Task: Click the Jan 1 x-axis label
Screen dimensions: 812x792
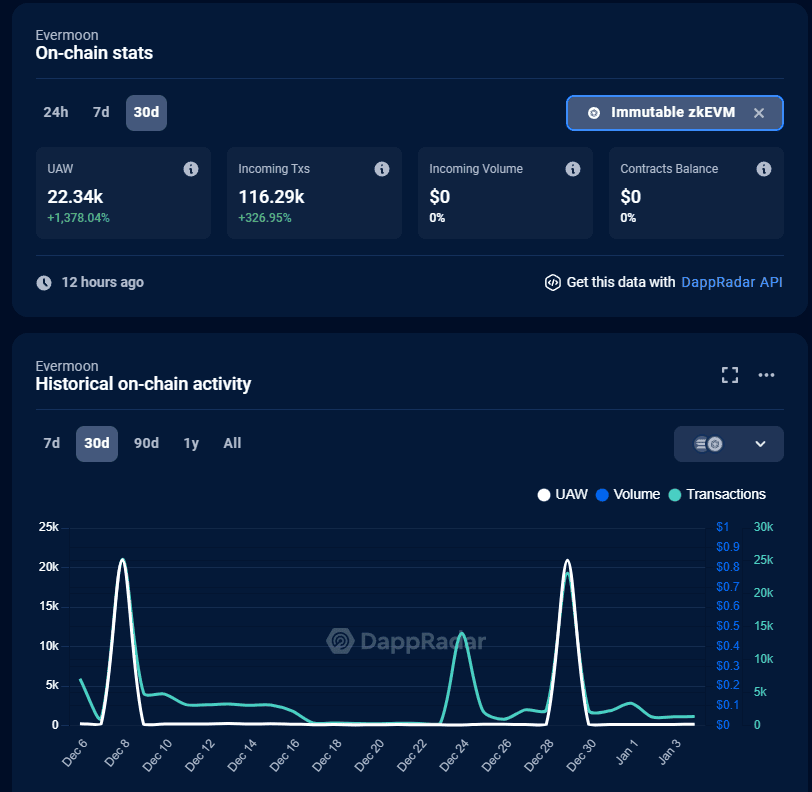Action: (x=626, y=753)
